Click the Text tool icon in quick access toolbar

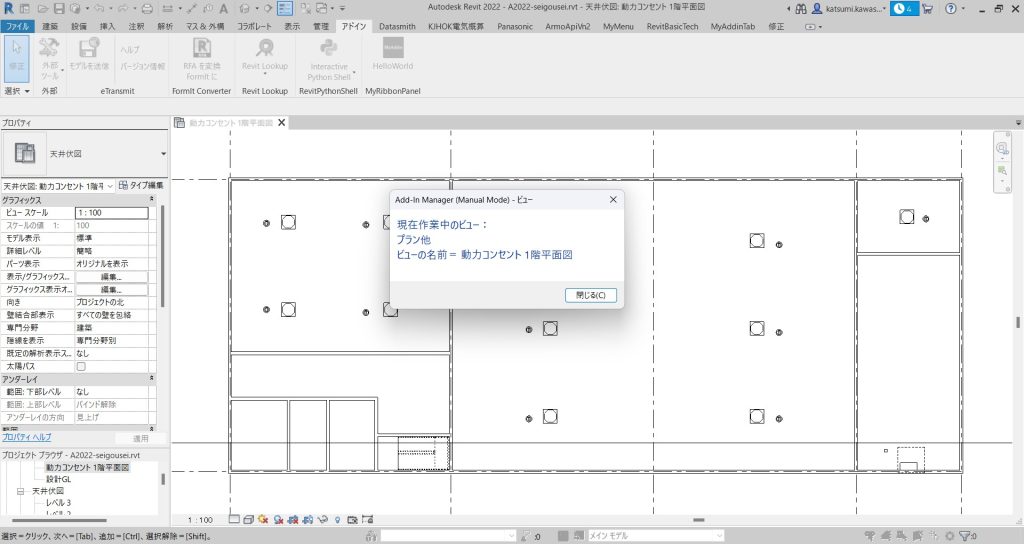coord(220,8)
